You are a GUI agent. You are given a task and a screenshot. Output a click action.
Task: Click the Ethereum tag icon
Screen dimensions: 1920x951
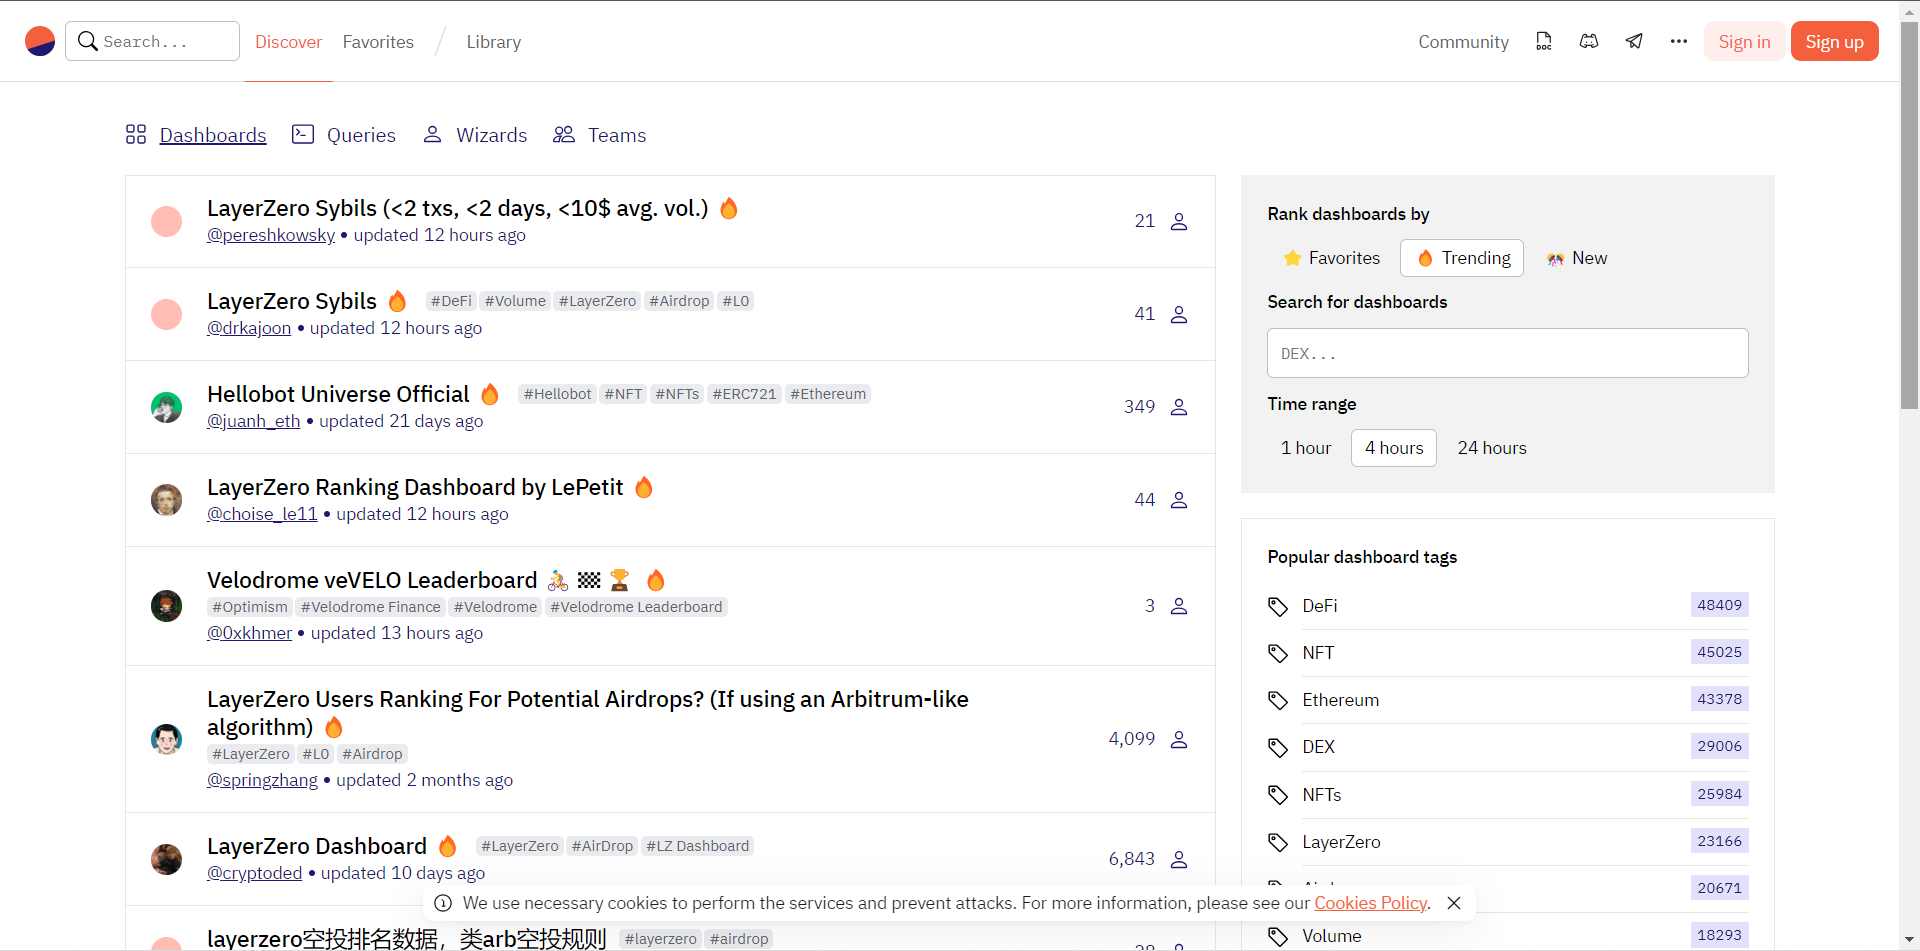(1278, 700)
